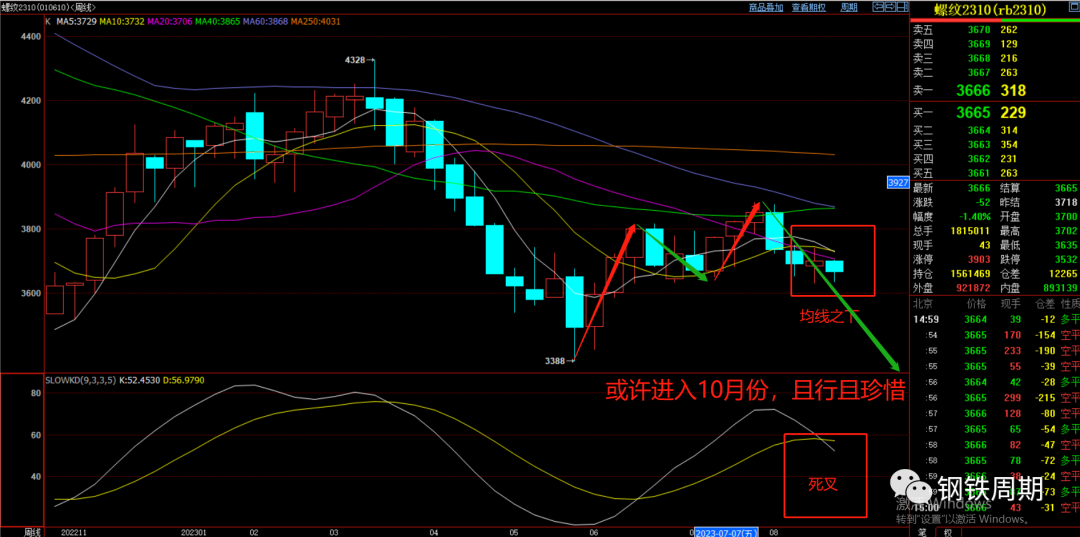This screenshot has height=537, width=1080.
Task: Click the 最新 3666 latest price
Action: point(979,188)
